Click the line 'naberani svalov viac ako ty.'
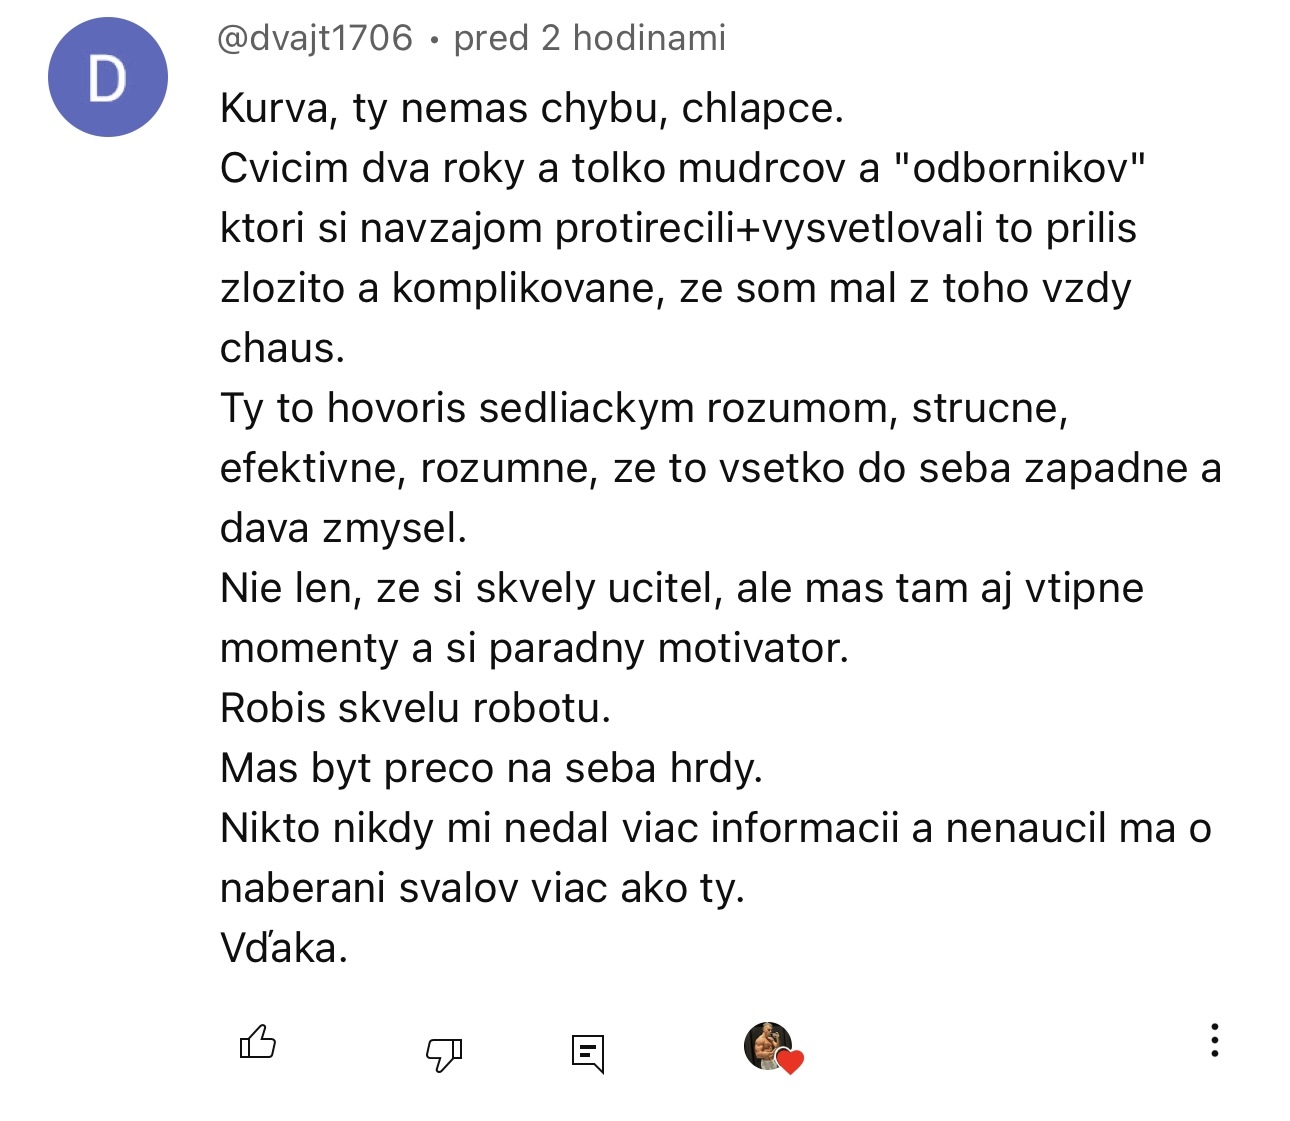 [x=482, y=888]
